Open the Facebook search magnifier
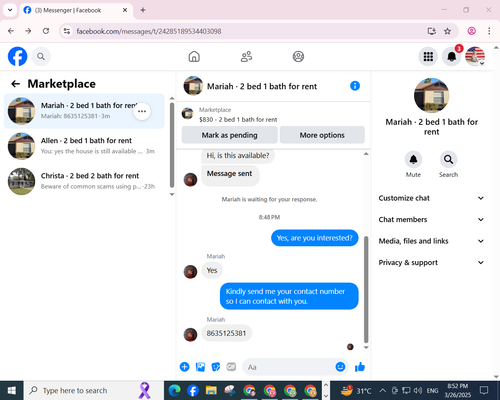The image size is (500, 400). click(41, 57)
